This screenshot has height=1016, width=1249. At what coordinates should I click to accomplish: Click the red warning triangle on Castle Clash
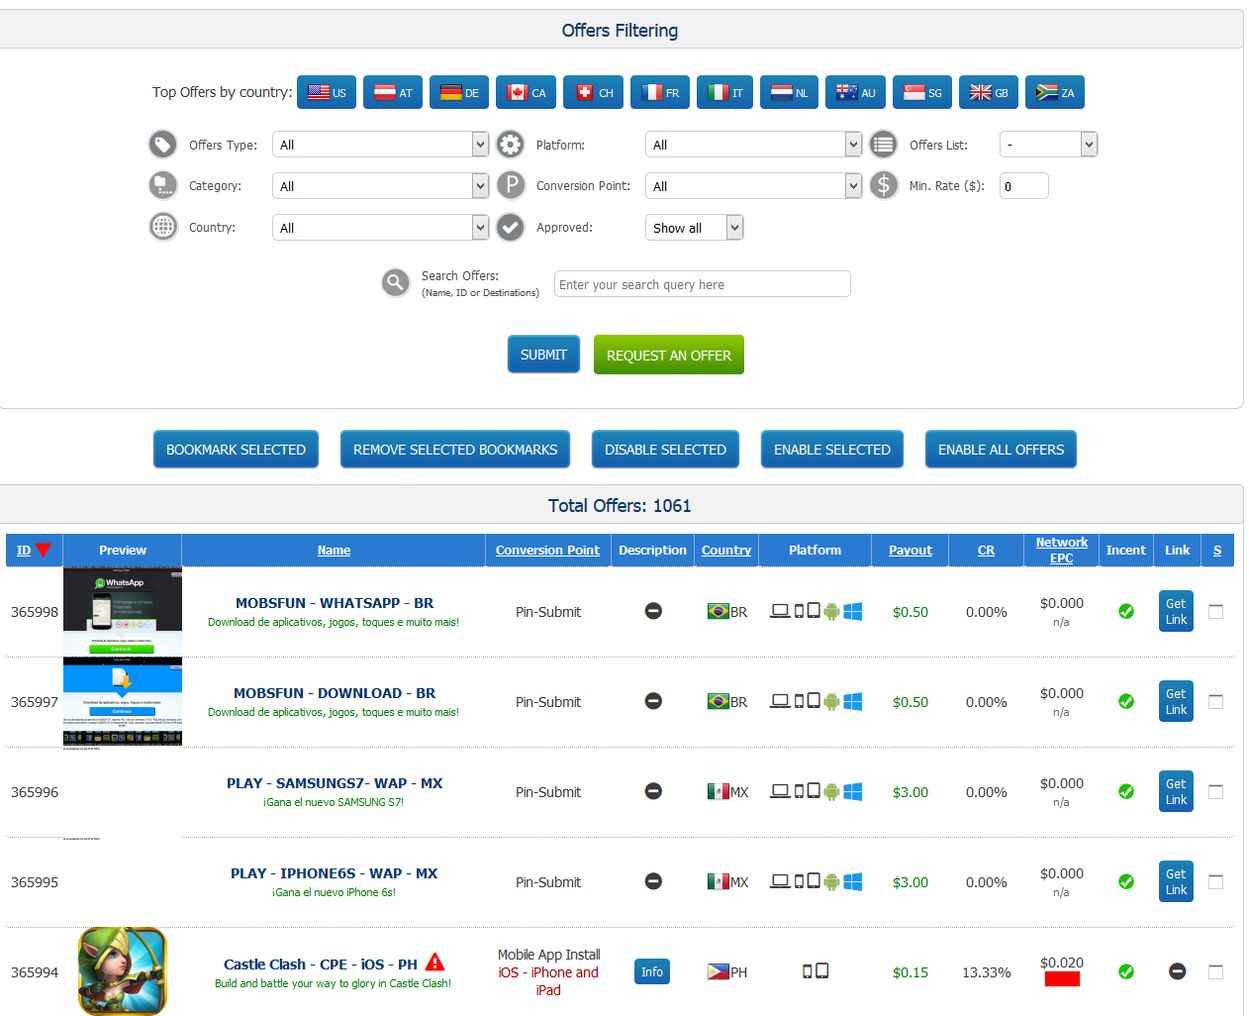click(435, 962)
